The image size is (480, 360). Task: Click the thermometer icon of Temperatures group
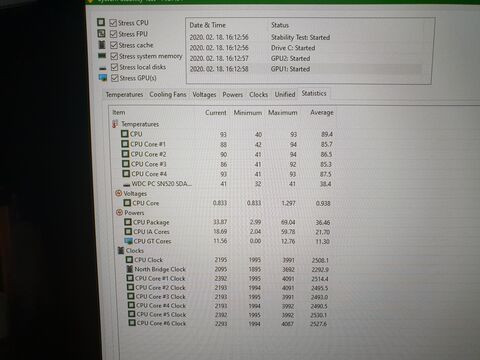[115, 124]
